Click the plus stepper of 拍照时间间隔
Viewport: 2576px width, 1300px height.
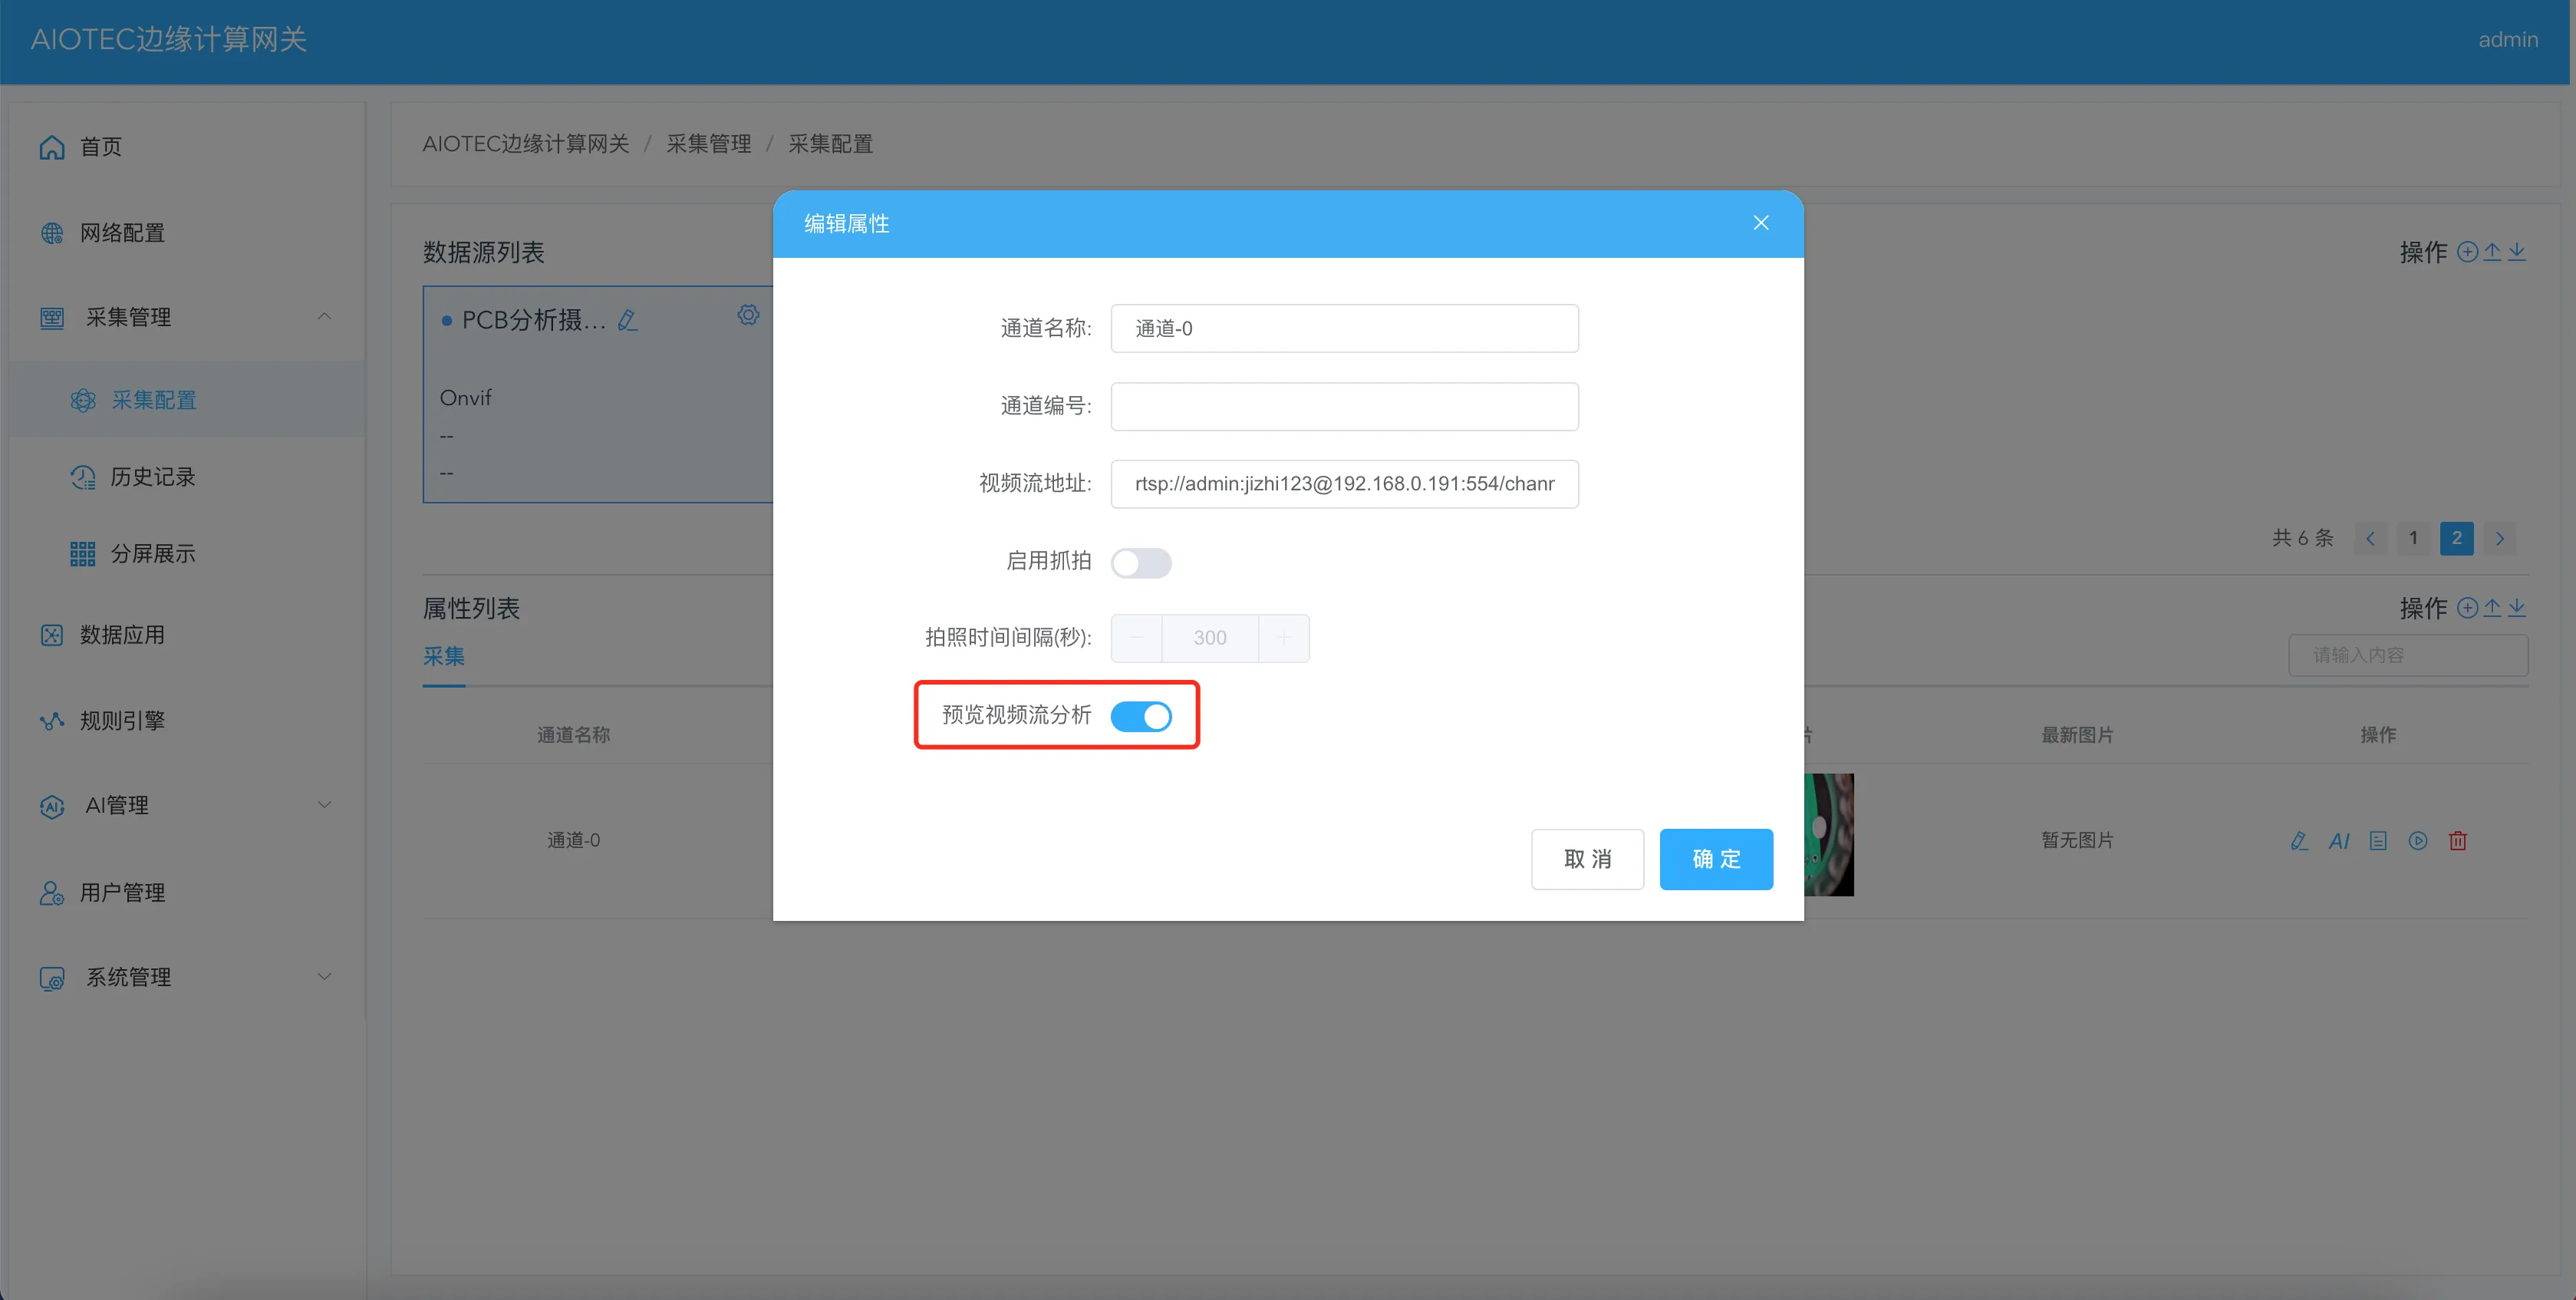pyautogui.click(x=1283, y=638)
